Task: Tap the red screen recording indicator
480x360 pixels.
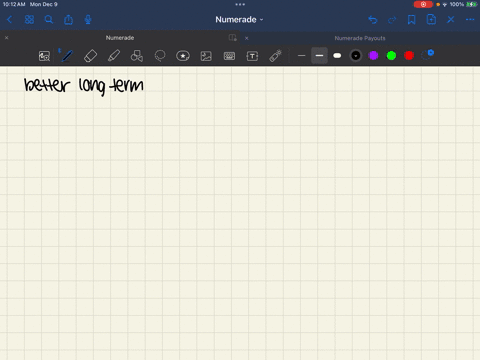Action: coord(423,4)
